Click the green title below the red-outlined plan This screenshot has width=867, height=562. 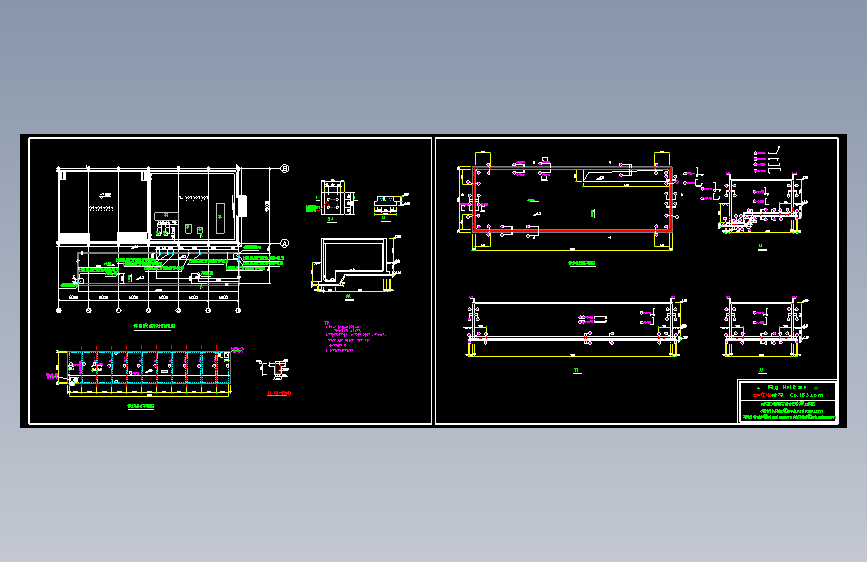tap(582, 263)
